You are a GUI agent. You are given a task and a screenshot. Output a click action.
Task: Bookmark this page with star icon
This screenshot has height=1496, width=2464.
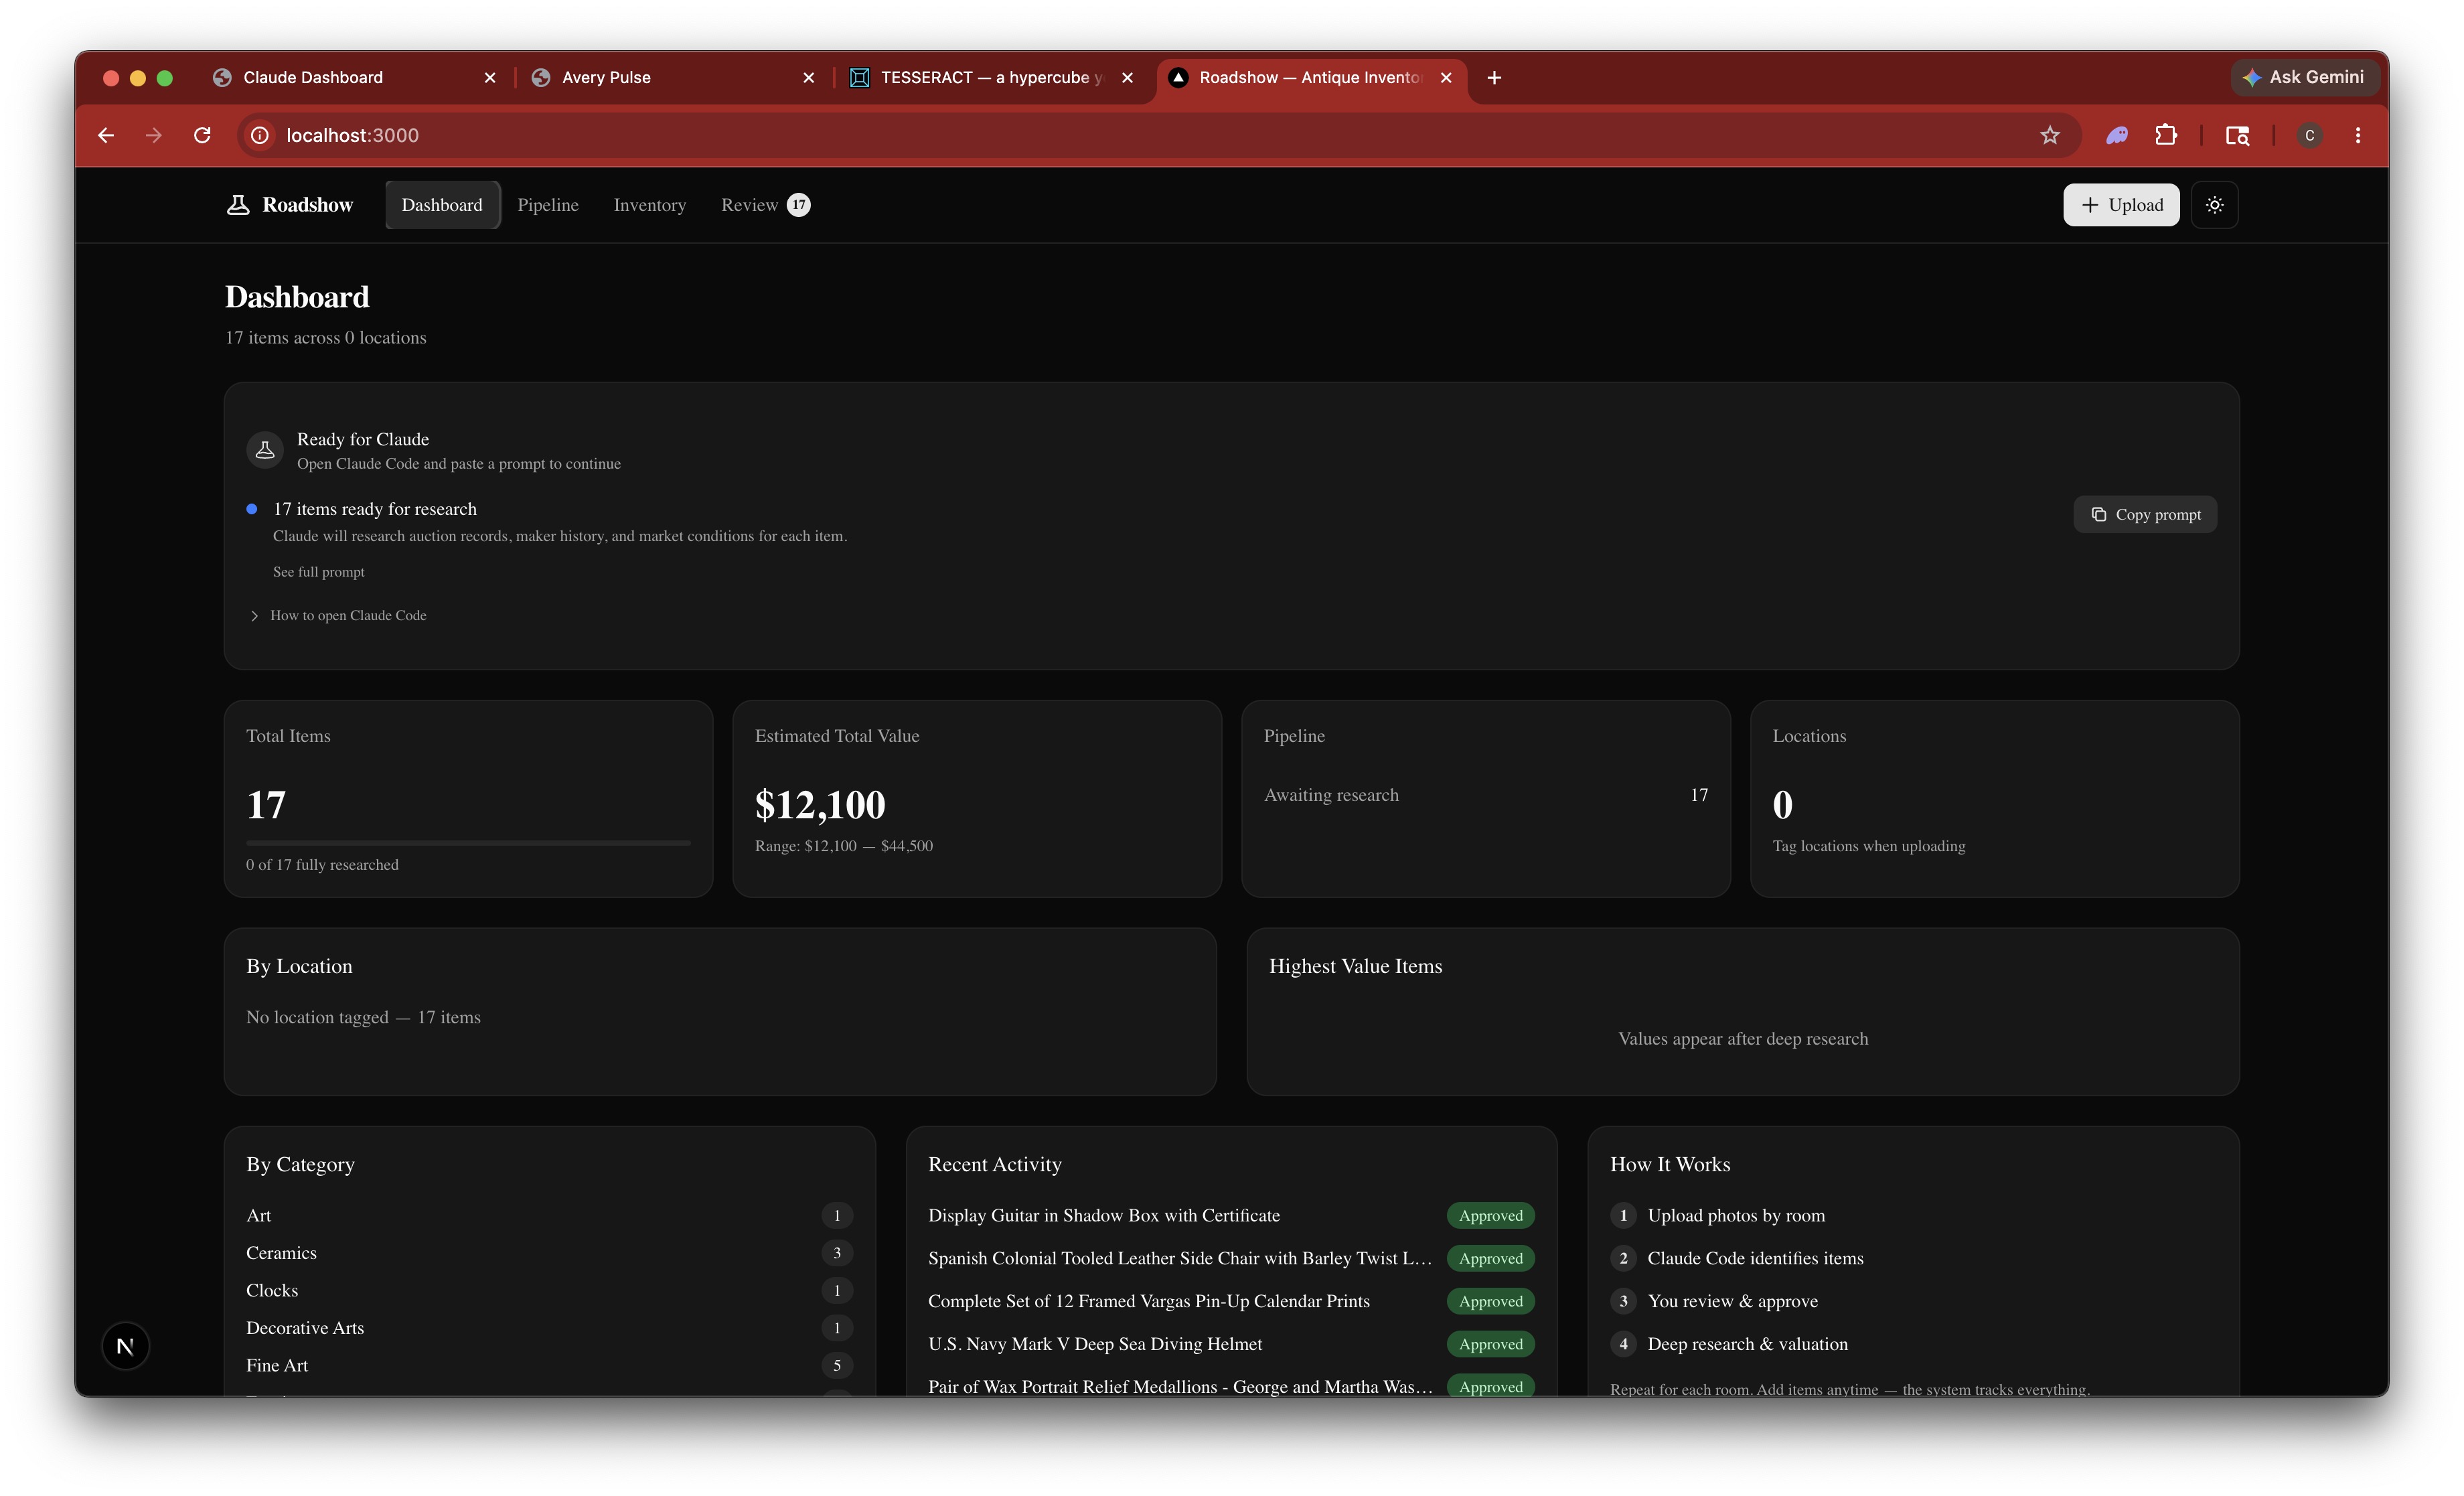2050,135
